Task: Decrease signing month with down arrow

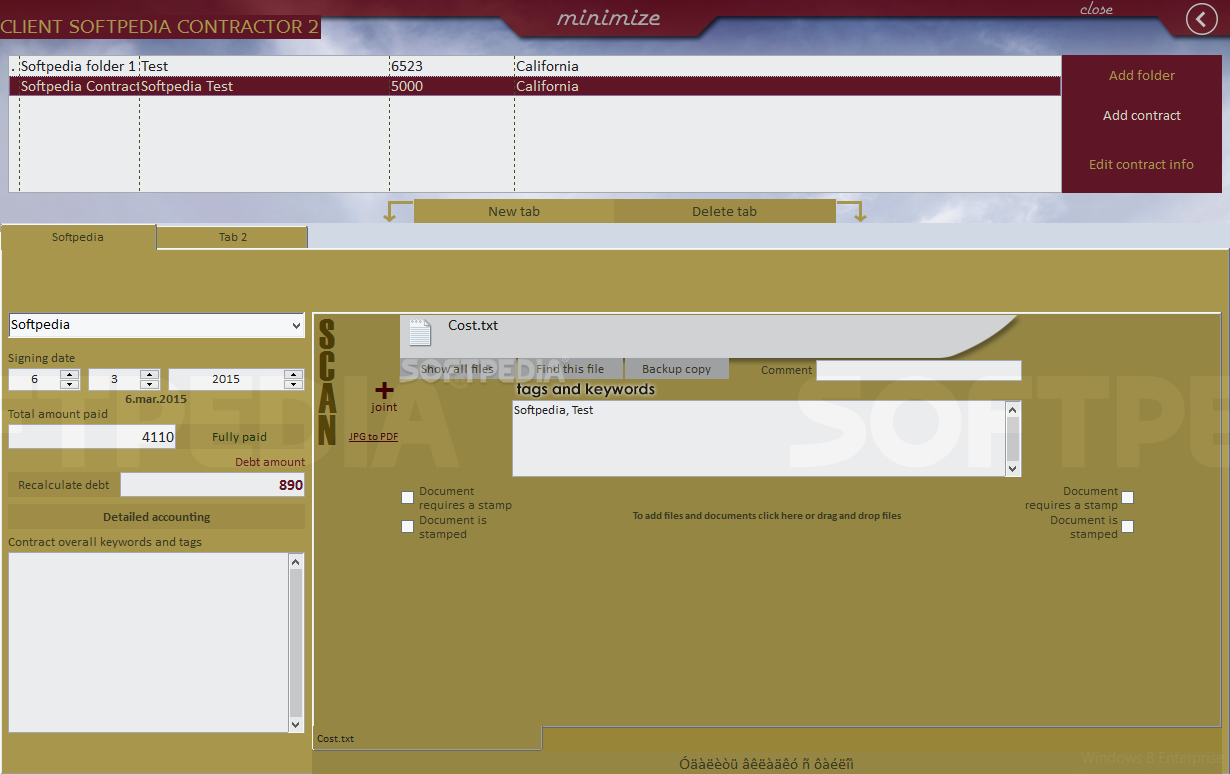Action: pos(150,385)
